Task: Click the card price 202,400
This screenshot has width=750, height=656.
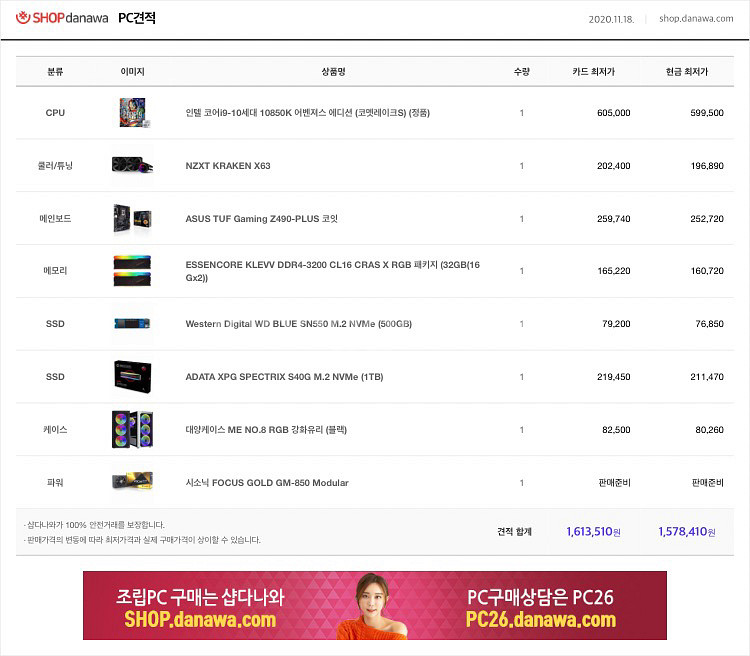Action: (614, 166)
